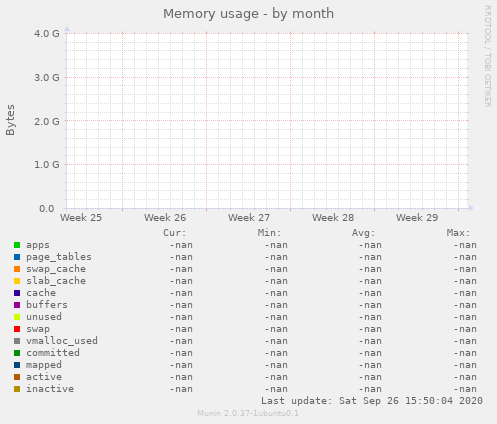Image resolution: width=497 pixels, height=424 pixels.
Task: Click the navy mapped legend swatch
Action: [x=17, y=365]
